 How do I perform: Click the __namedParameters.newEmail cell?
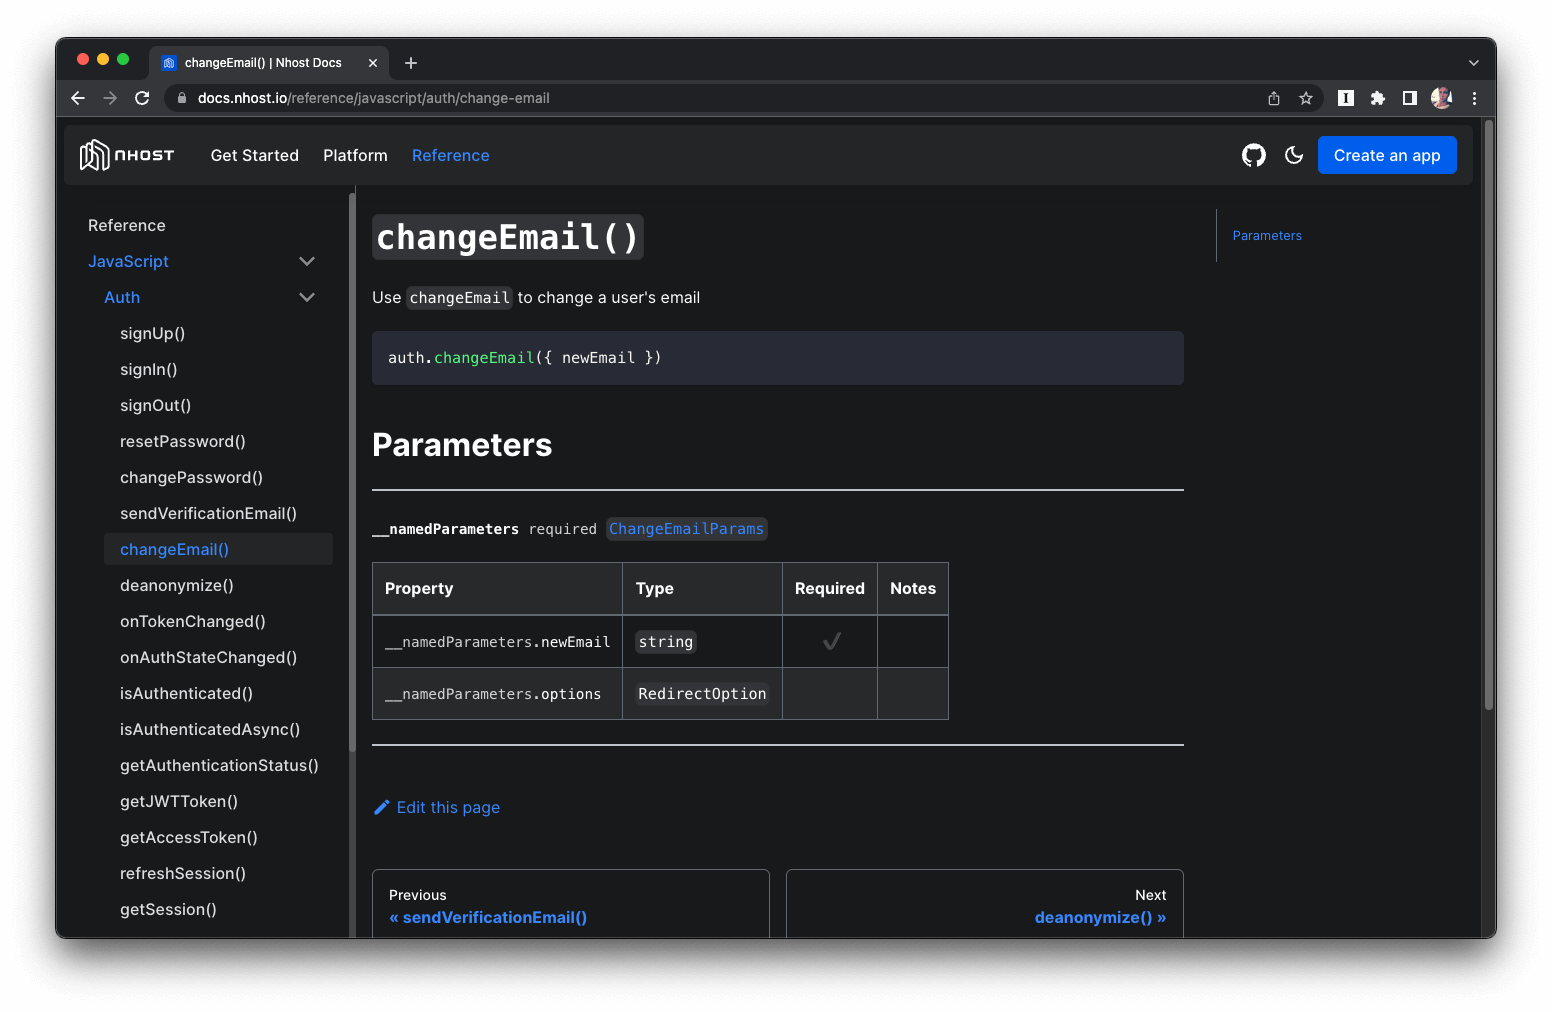click(x=497, y=642)
